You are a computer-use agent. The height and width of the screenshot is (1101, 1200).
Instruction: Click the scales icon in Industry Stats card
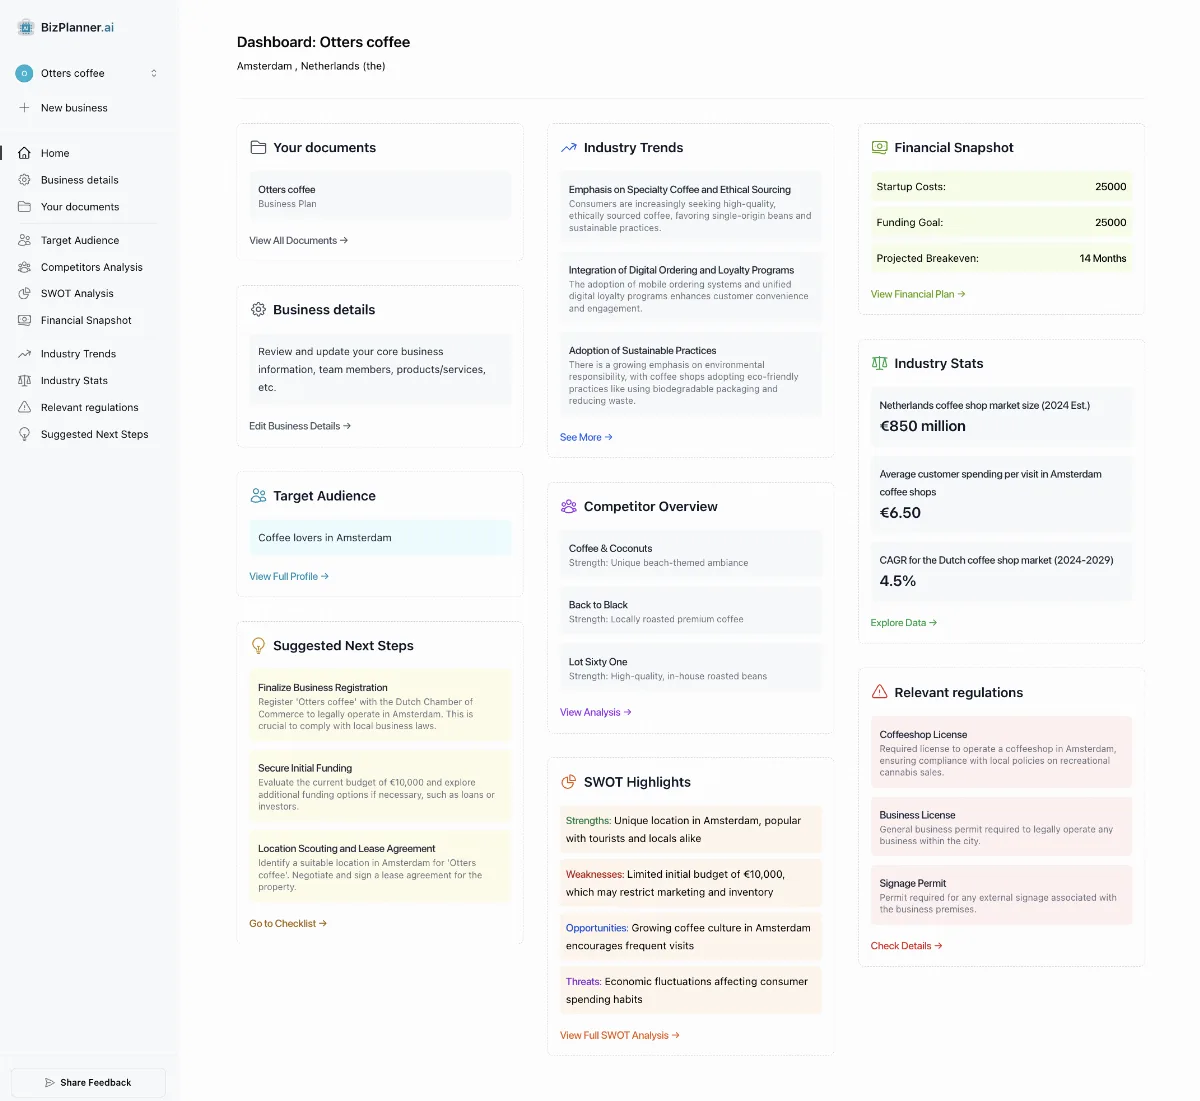coord(879,364)
